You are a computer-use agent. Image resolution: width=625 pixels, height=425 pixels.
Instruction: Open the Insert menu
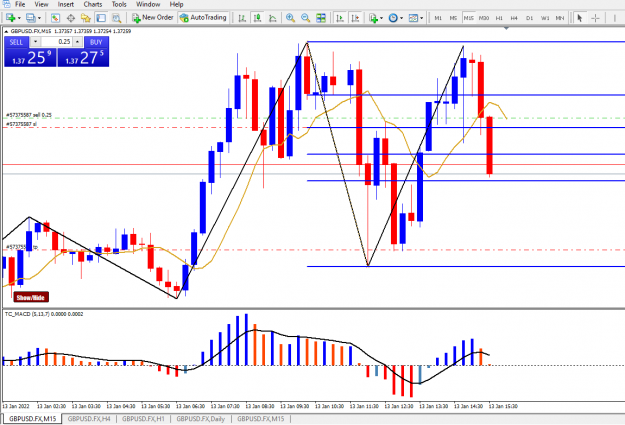pyautogui.click(x=66, y=4)
